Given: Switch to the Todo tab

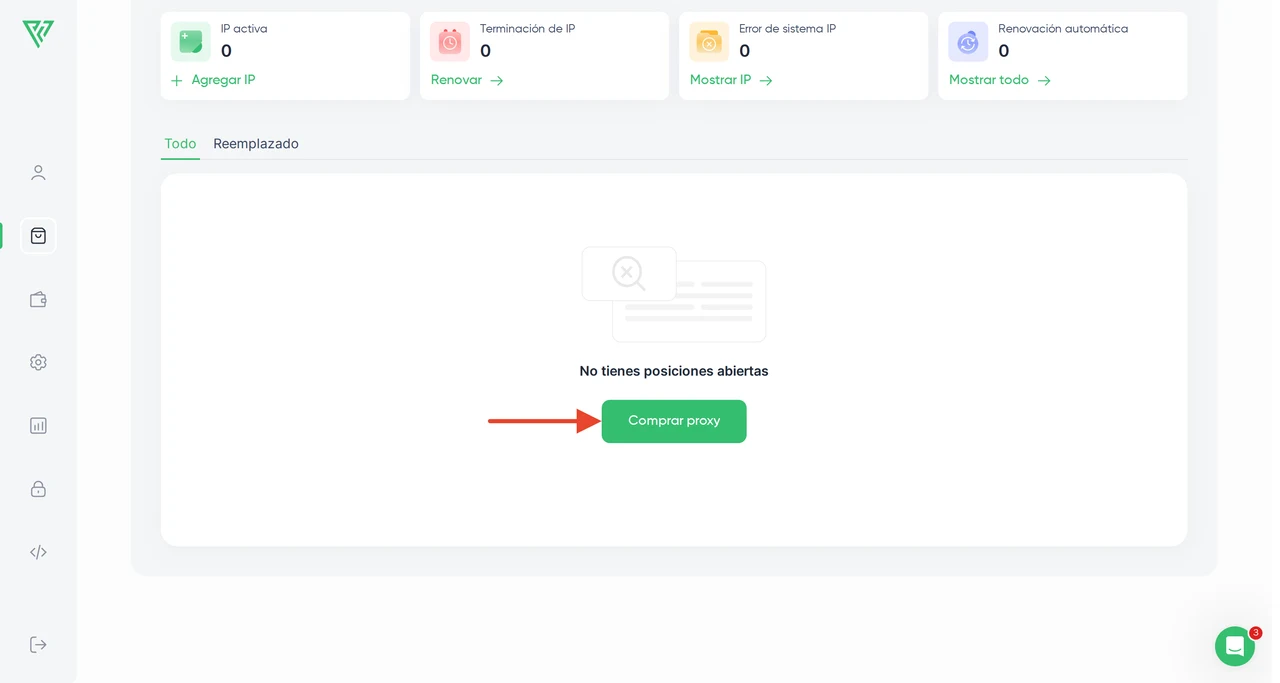Looking at the screenshot, I should (180, 144).
